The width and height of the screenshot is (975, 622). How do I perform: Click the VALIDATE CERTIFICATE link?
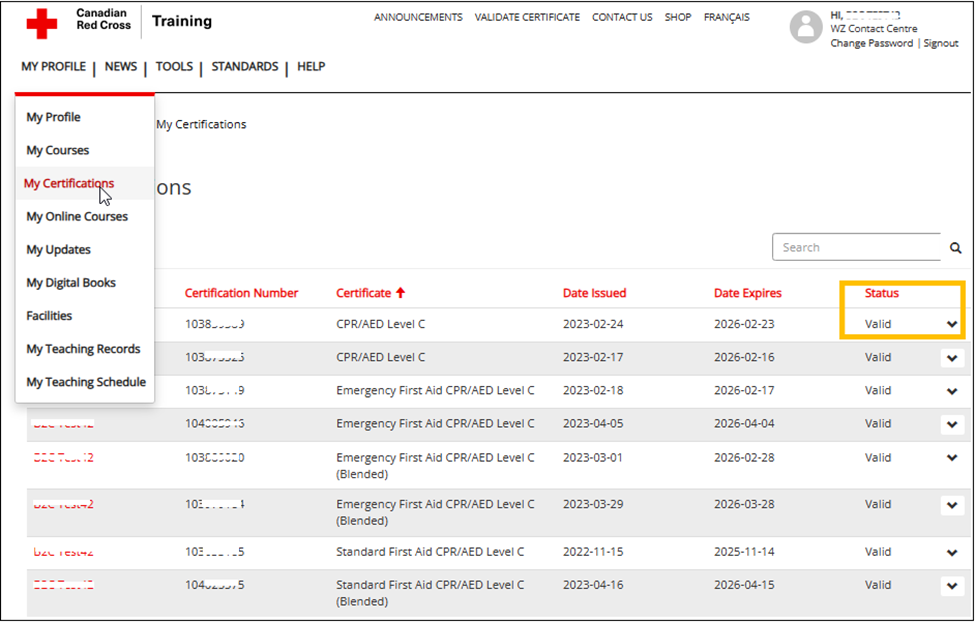pos(527,17)
